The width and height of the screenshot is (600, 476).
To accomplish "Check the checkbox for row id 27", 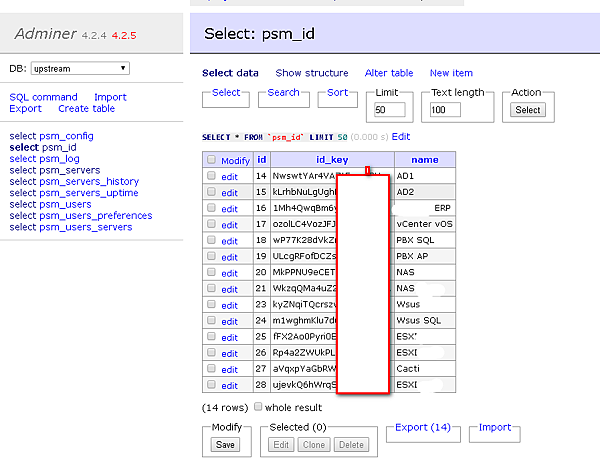I will 211,368.
